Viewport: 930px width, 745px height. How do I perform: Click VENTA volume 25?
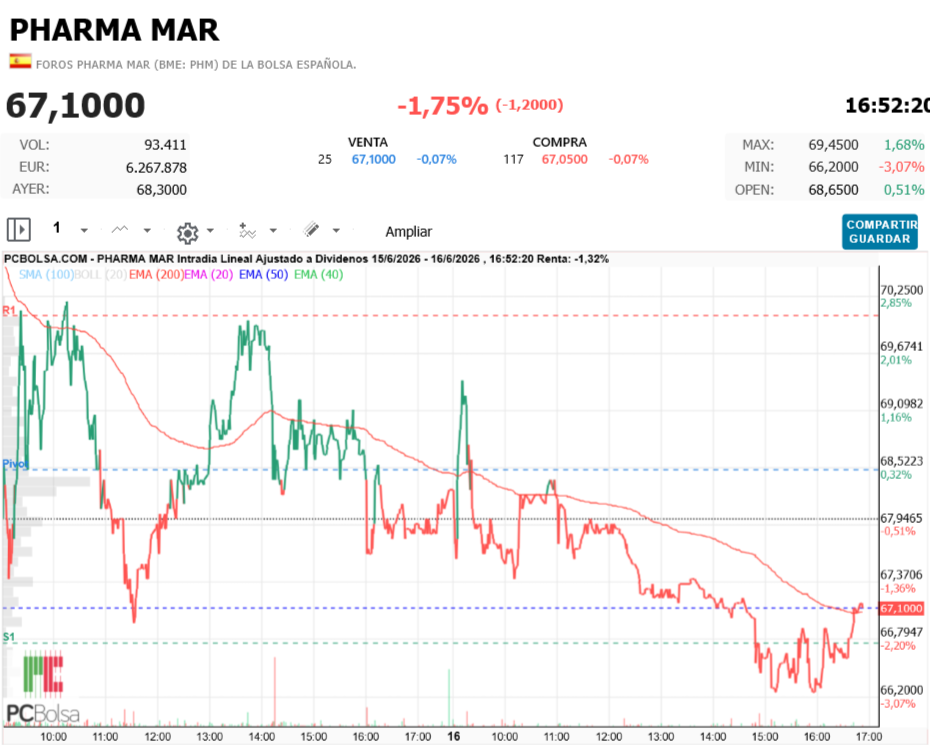[x=325, y=160]
